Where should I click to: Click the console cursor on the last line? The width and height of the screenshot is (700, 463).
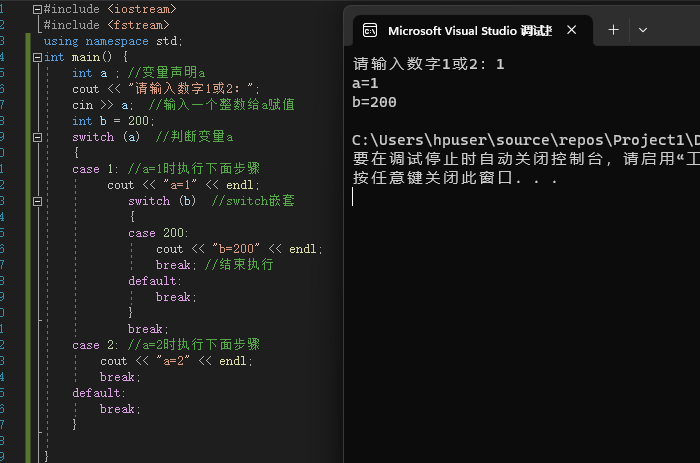pyautogui.click(x=354, y=197)
